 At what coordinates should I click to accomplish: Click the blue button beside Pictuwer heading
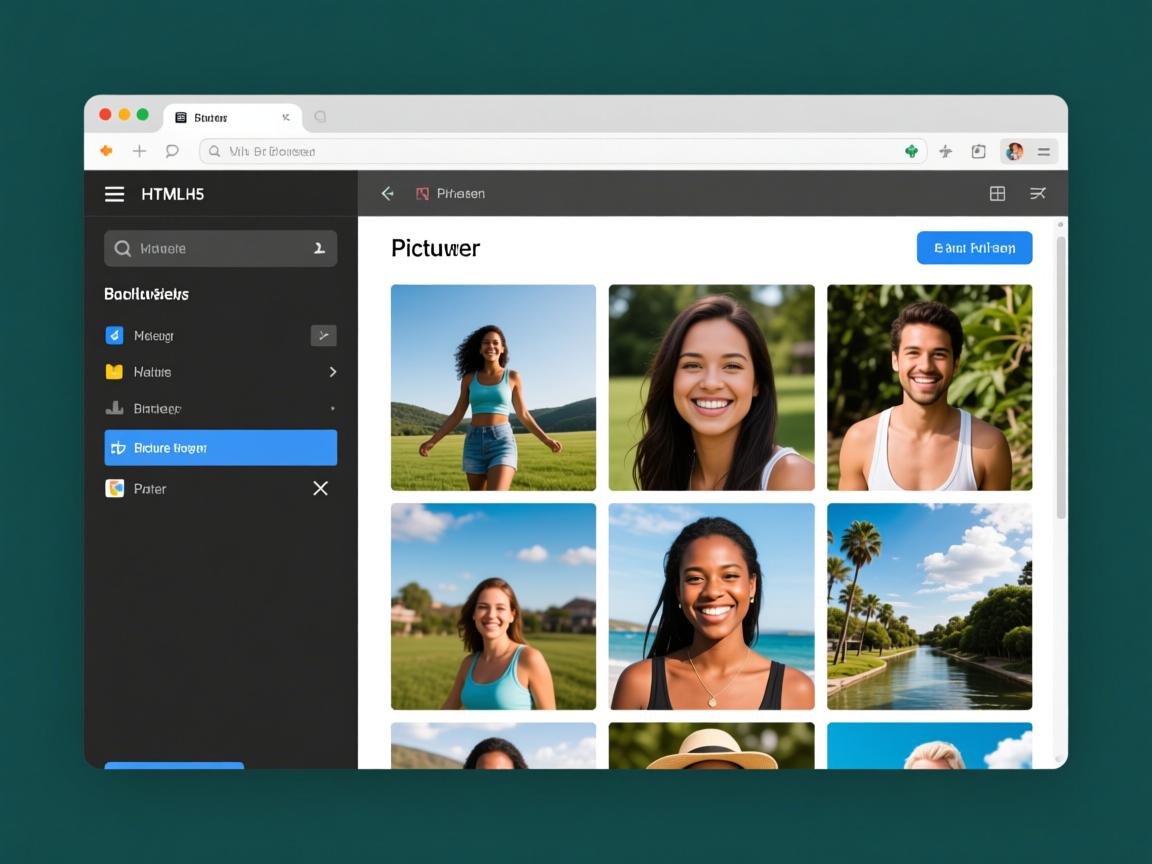pyautogui.click(x=974, y=248)
